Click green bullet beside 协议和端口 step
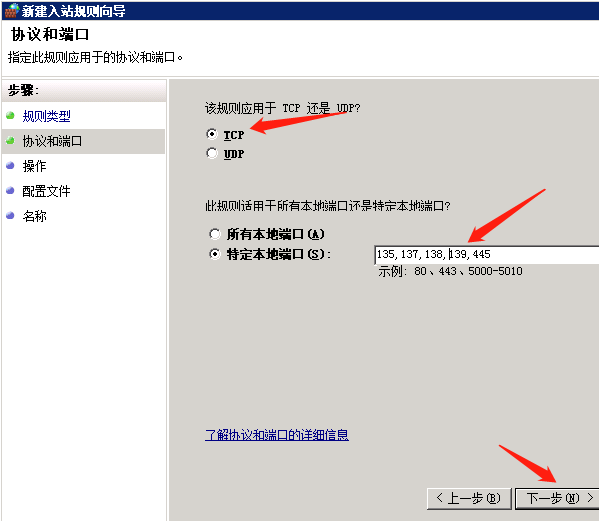Screen dimensions: 599x521 point(10,141)
